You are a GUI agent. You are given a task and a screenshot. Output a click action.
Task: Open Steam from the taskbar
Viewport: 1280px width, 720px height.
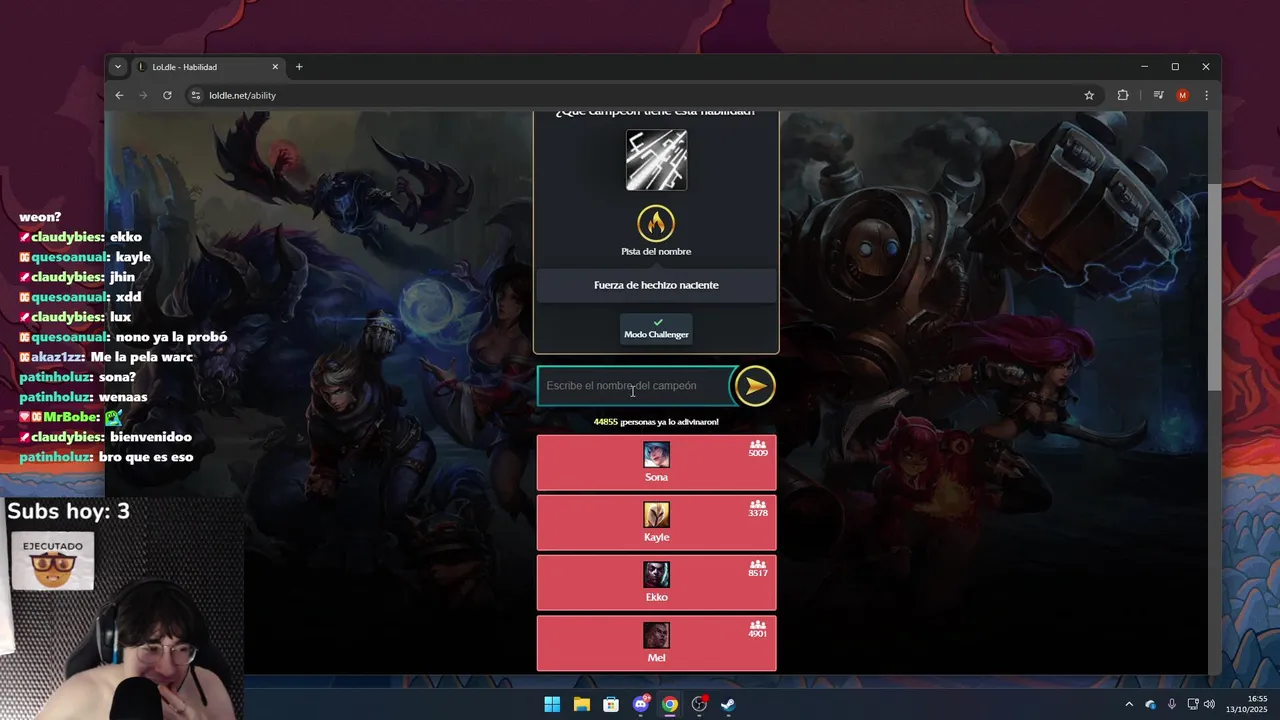[x=729, y=704]
